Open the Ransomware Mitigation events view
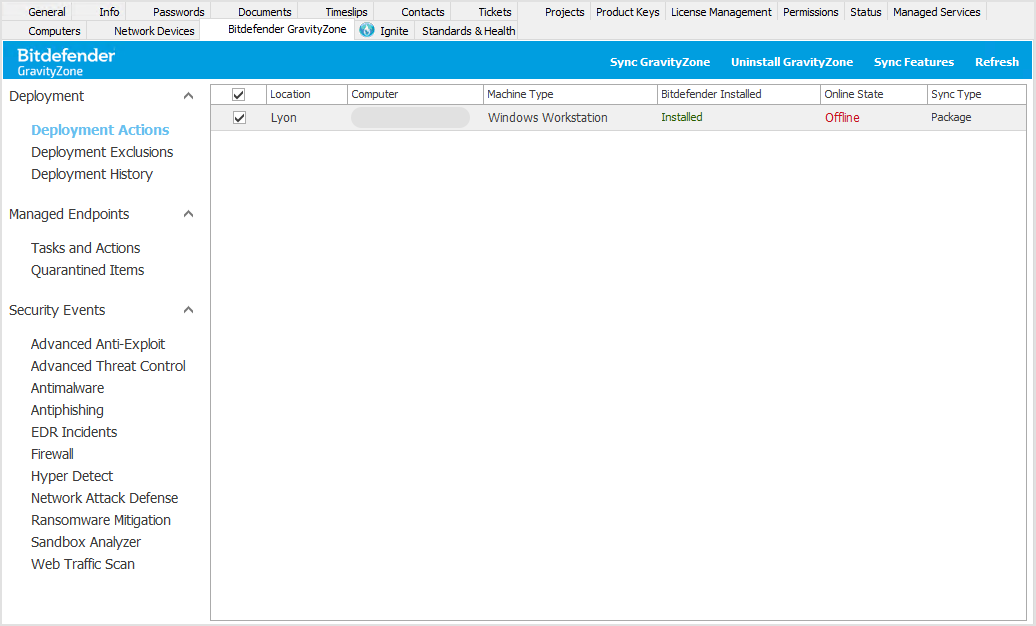The height and width of the screenshot is (626, 1036). click(100, 520)
